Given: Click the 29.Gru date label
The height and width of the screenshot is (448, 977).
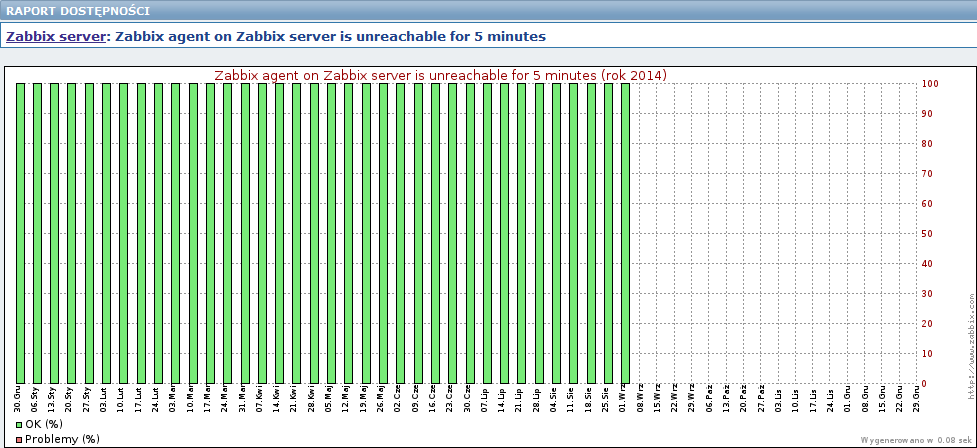Looking at the screenshot, I should (x=918, y=397).
